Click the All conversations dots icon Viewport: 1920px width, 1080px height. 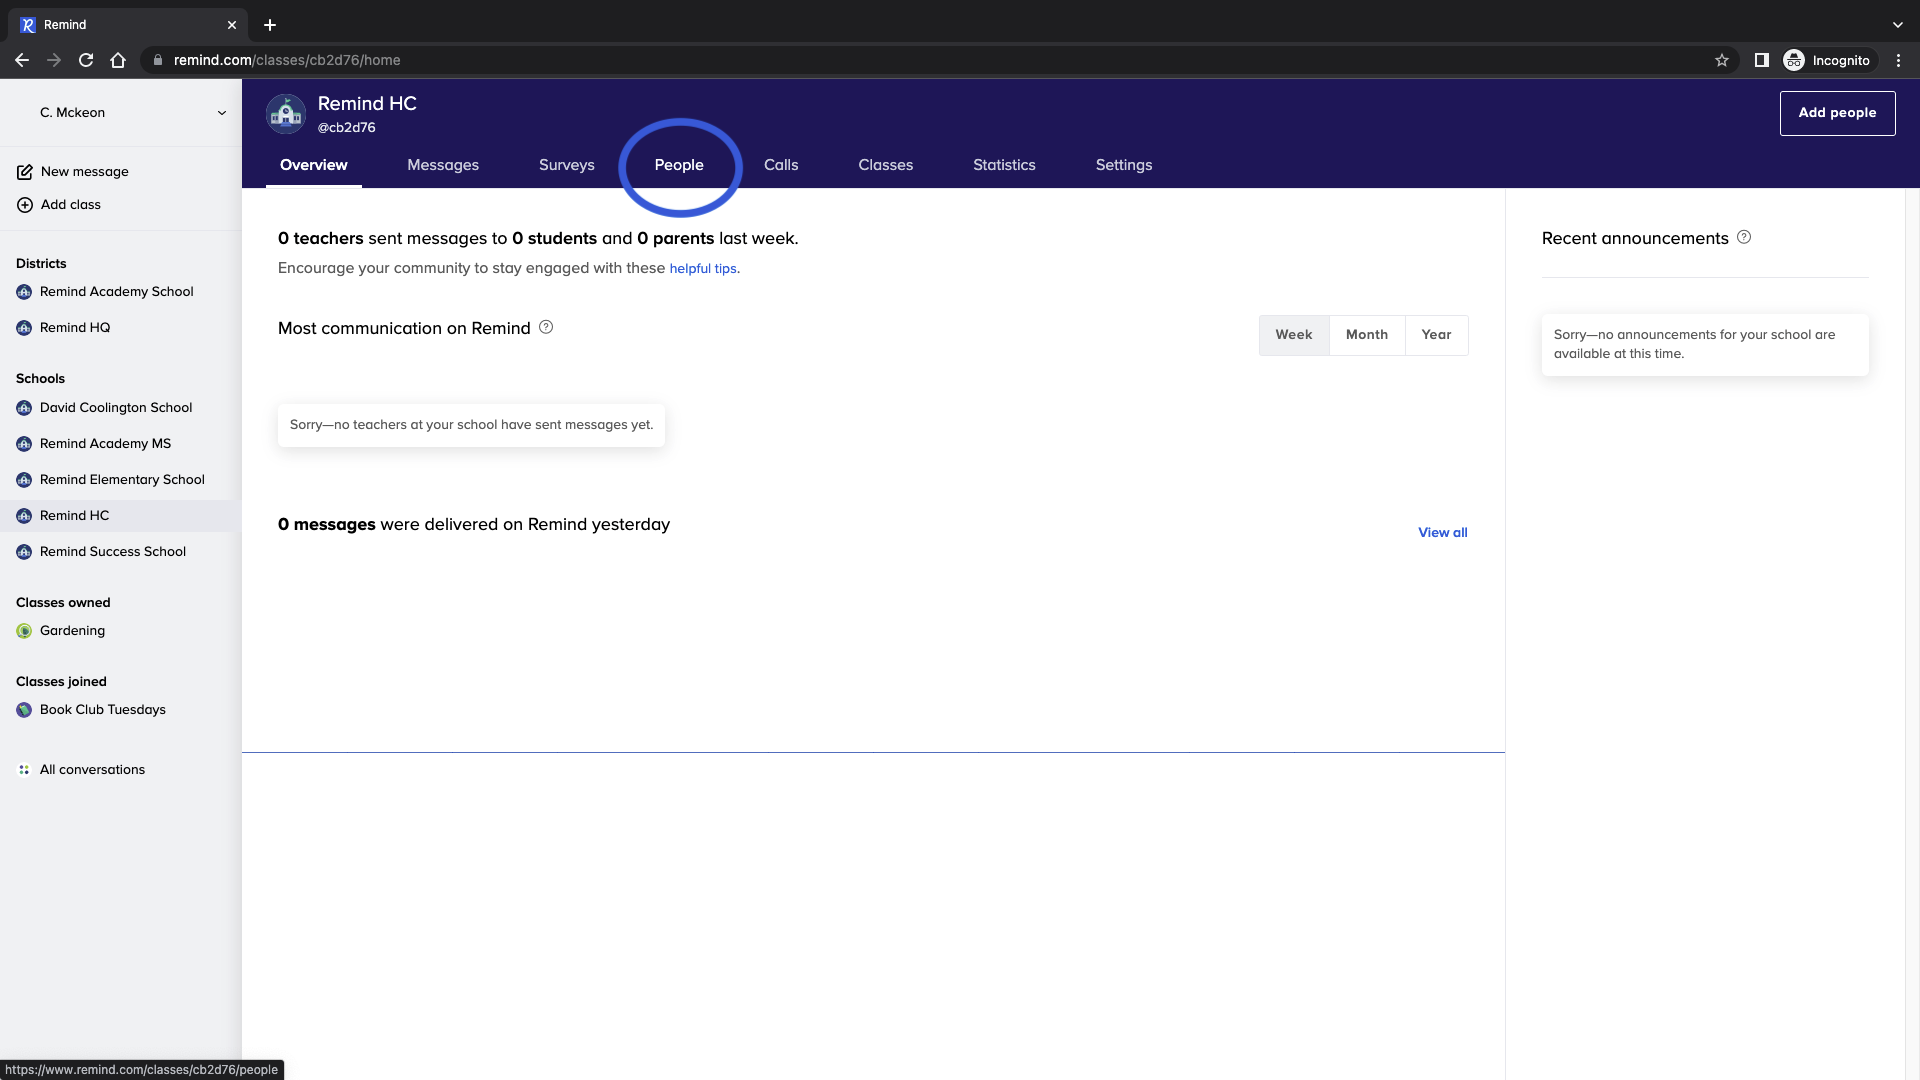tap(24, 770)
